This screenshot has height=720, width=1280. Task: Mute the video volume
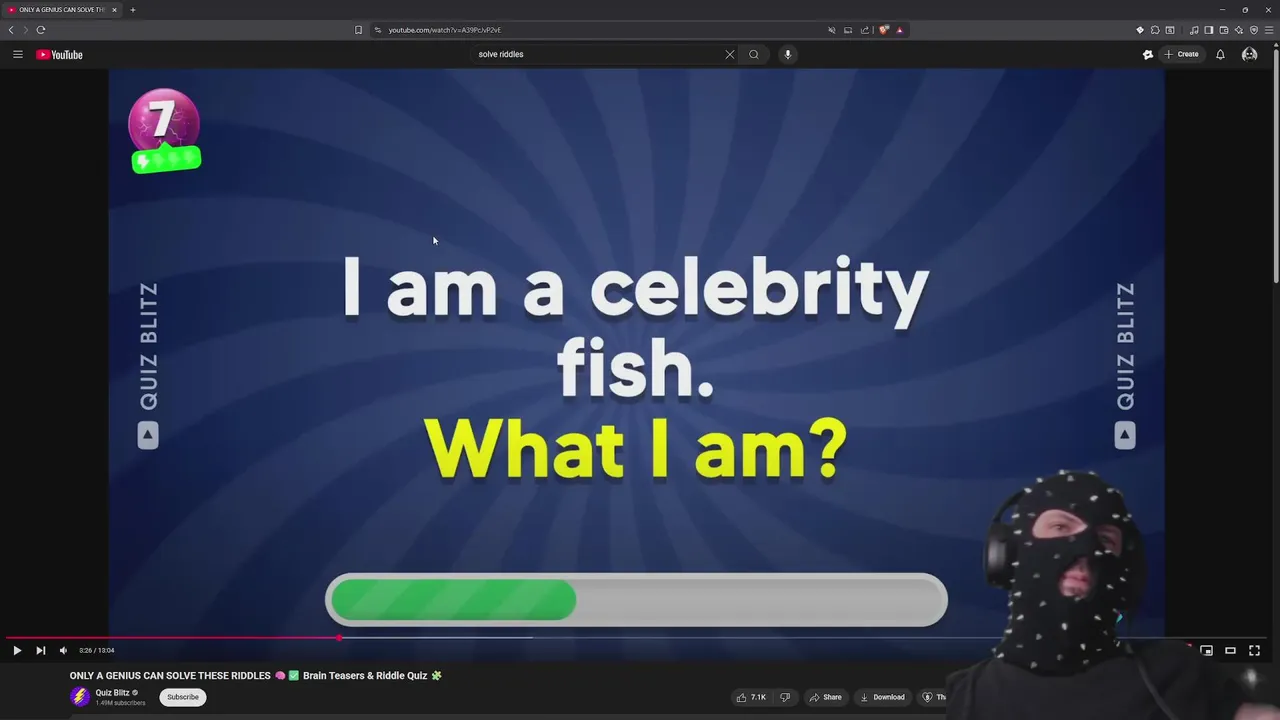click(64, 650)
